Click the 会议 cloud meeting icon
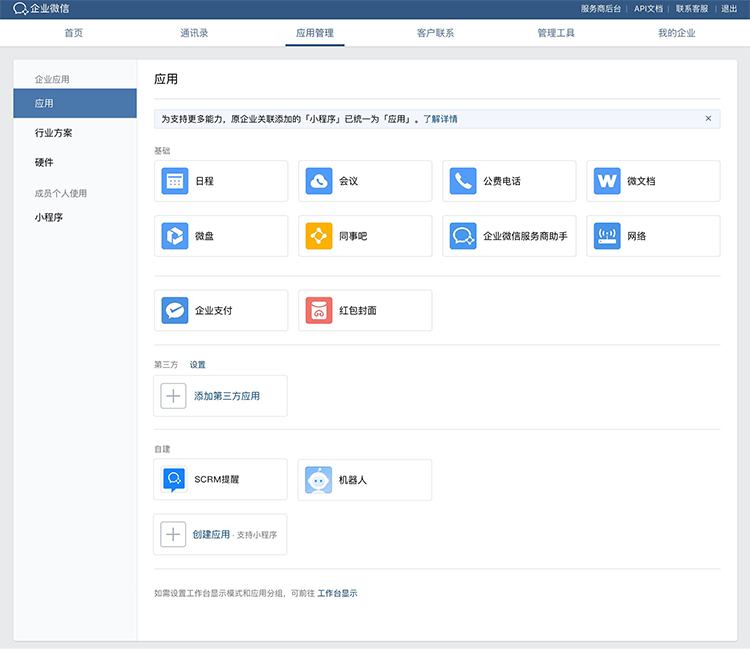Screen dimensions: 750x650 [319, 181]
